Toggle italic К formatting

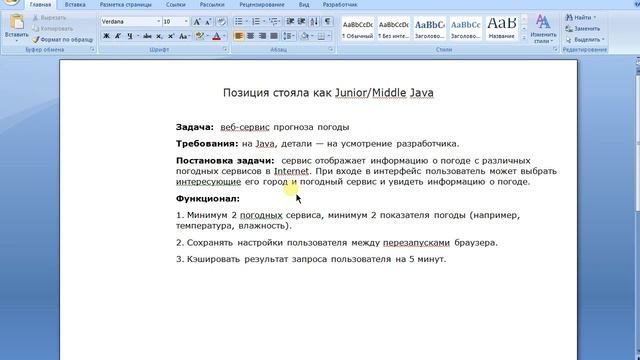pyautogui.click(x=118, y=36)
